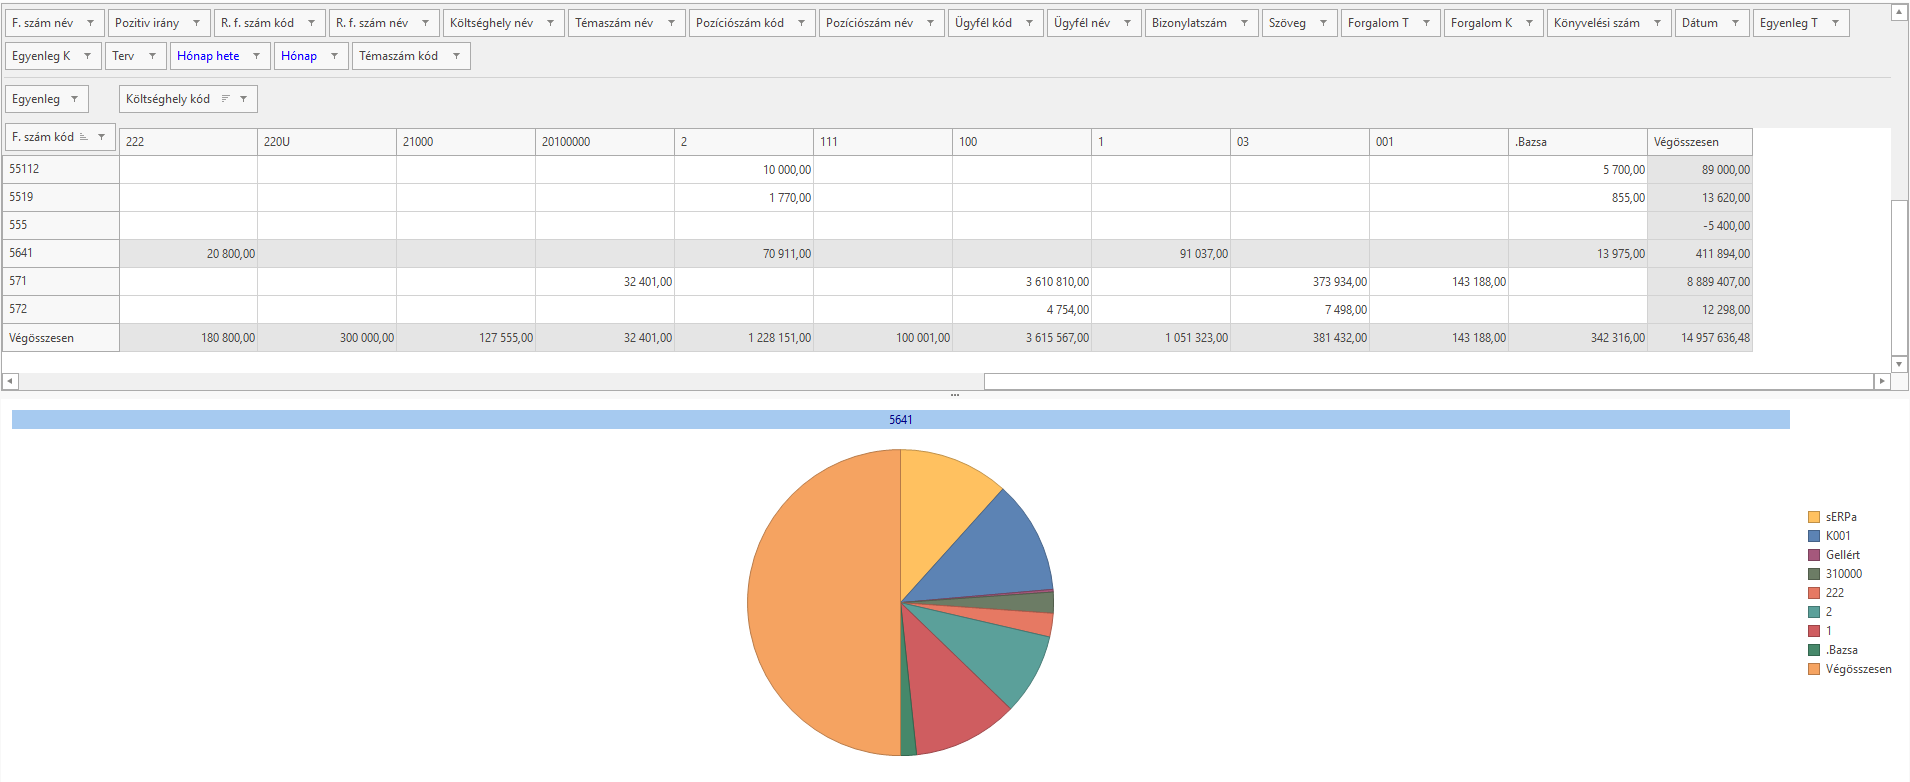Click filter icon on Dátum field
The image size is (1910, 782).
1735,23
